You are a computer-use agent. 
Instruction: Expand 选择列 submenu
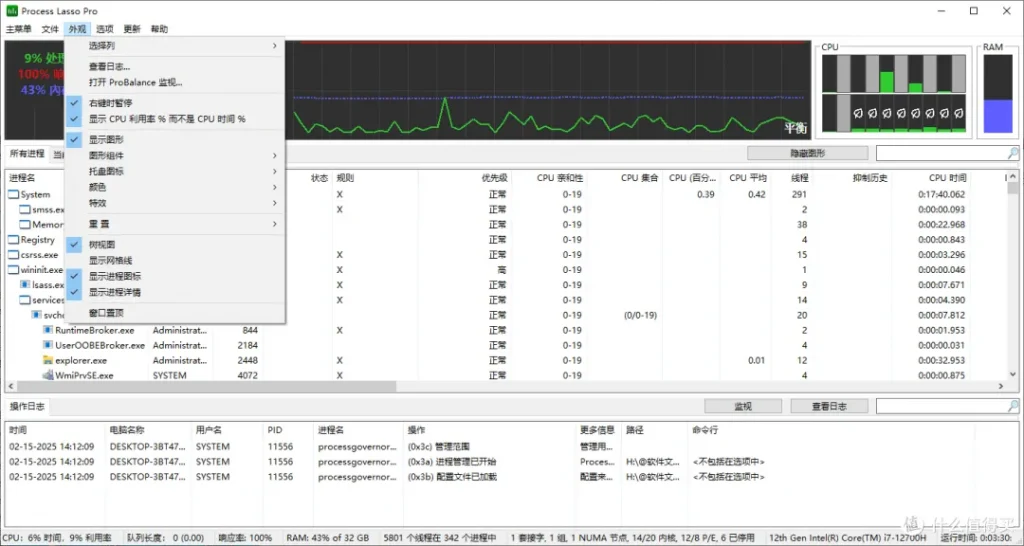tap(174, 46)
